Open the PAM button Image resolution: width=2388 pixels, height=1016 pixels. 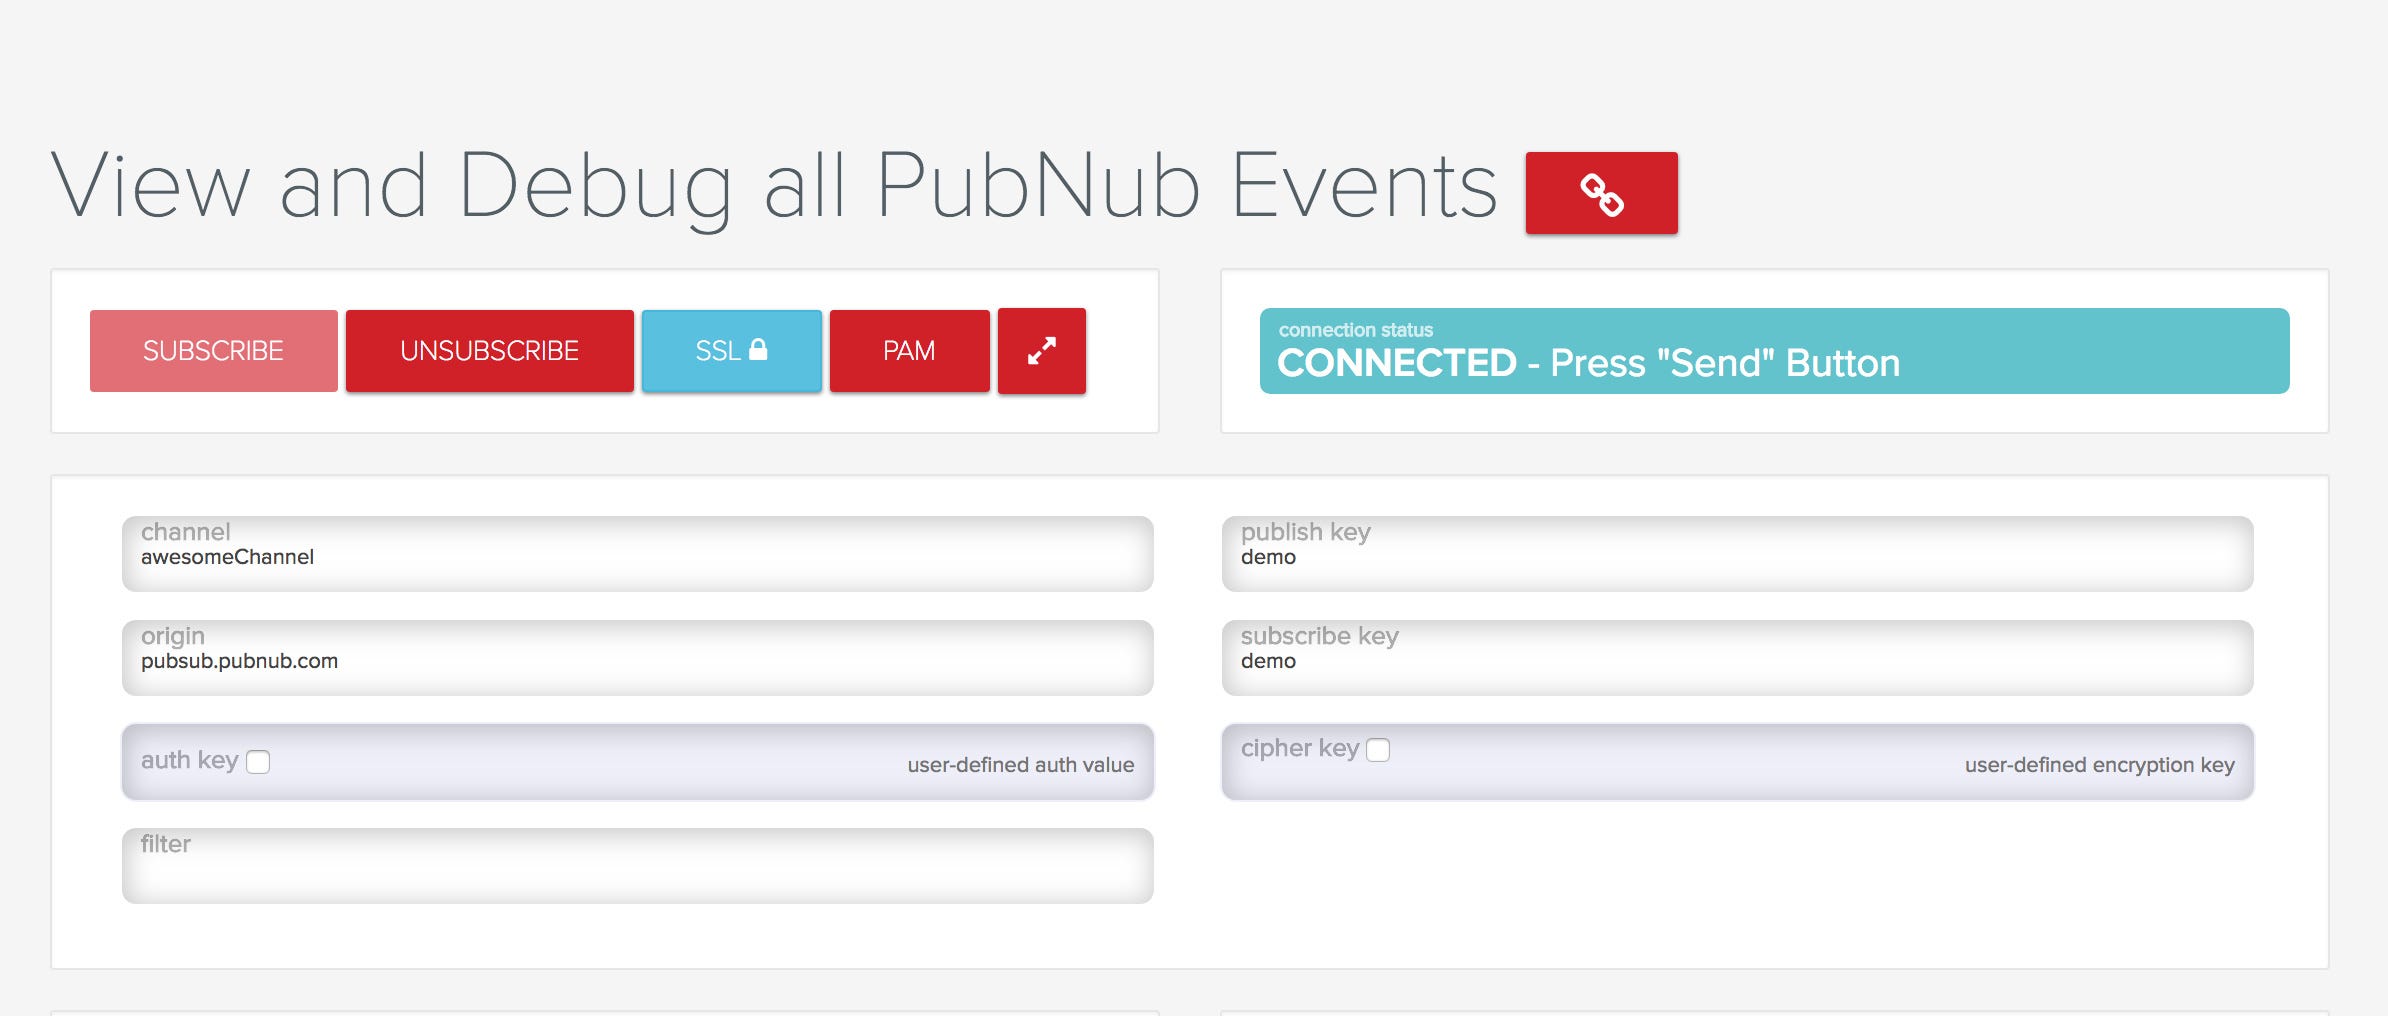909,351
